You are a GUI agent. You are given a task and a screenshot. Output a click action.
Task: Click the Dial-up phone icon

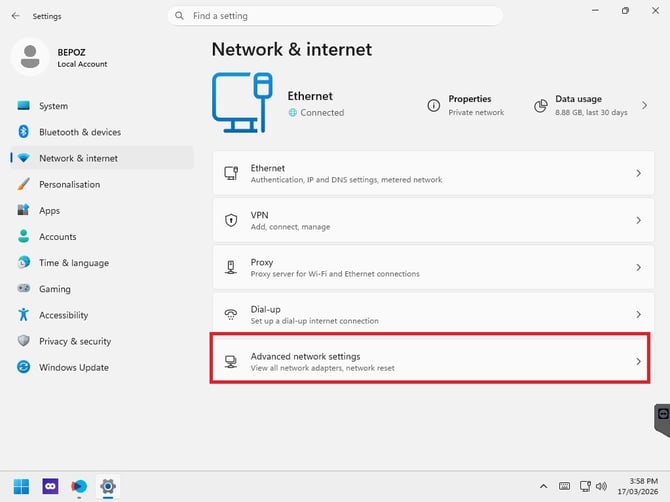pyautogui.click(x=231, y=314)
